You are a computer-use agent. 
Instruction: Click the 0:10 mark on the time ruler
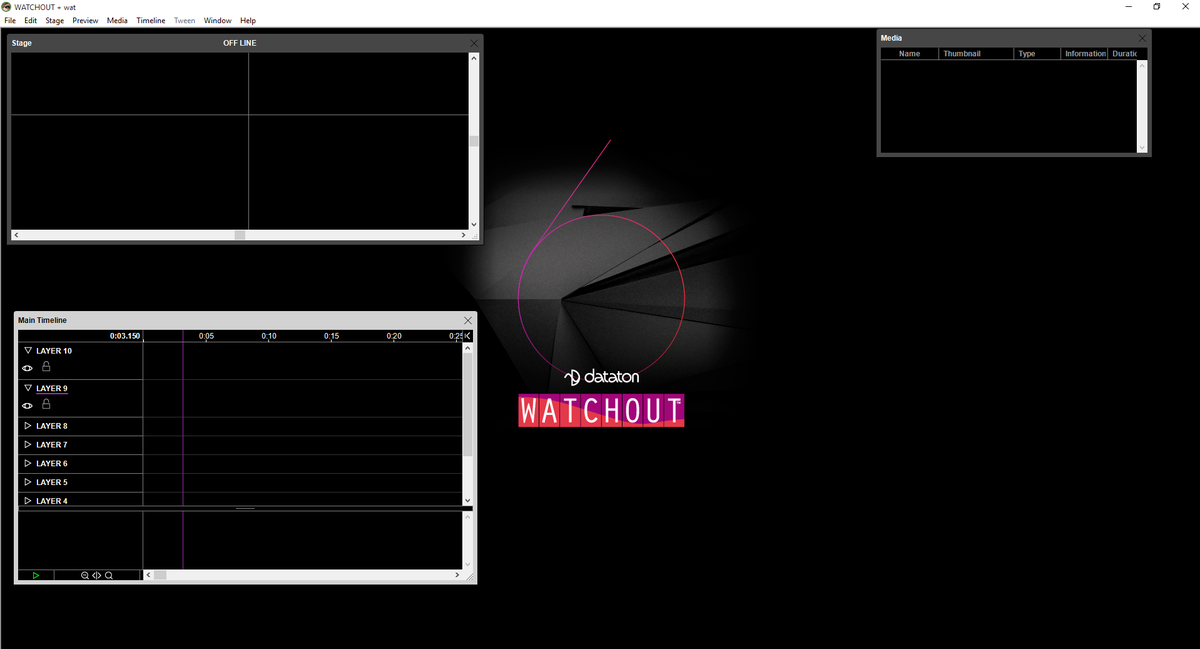coord(269,336)
